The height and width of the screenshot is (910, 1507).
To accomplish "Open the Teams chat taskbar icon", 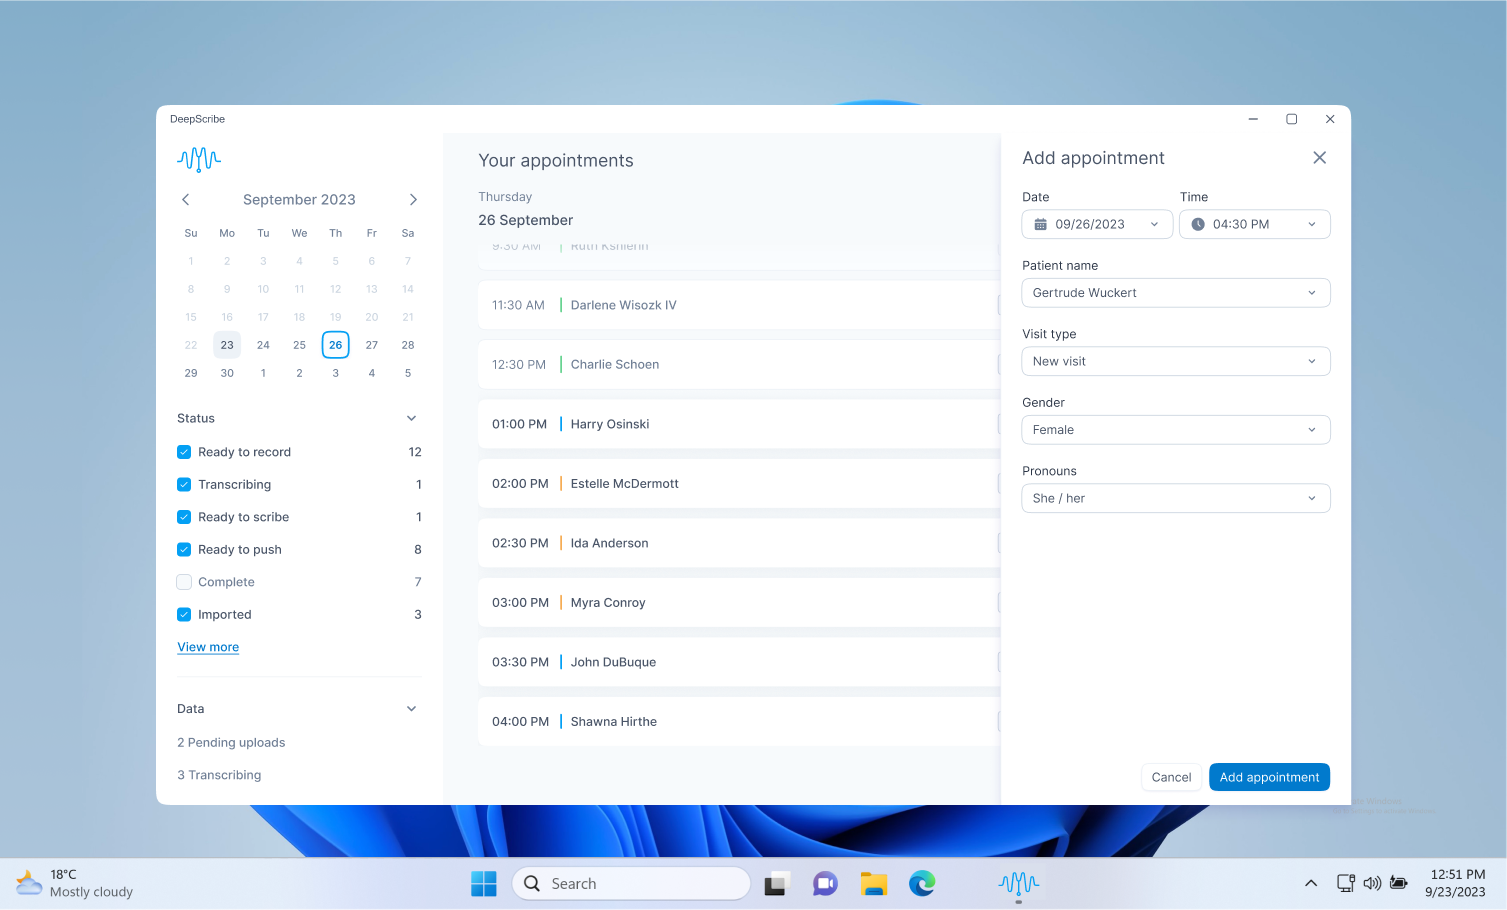I will [825, 884].
